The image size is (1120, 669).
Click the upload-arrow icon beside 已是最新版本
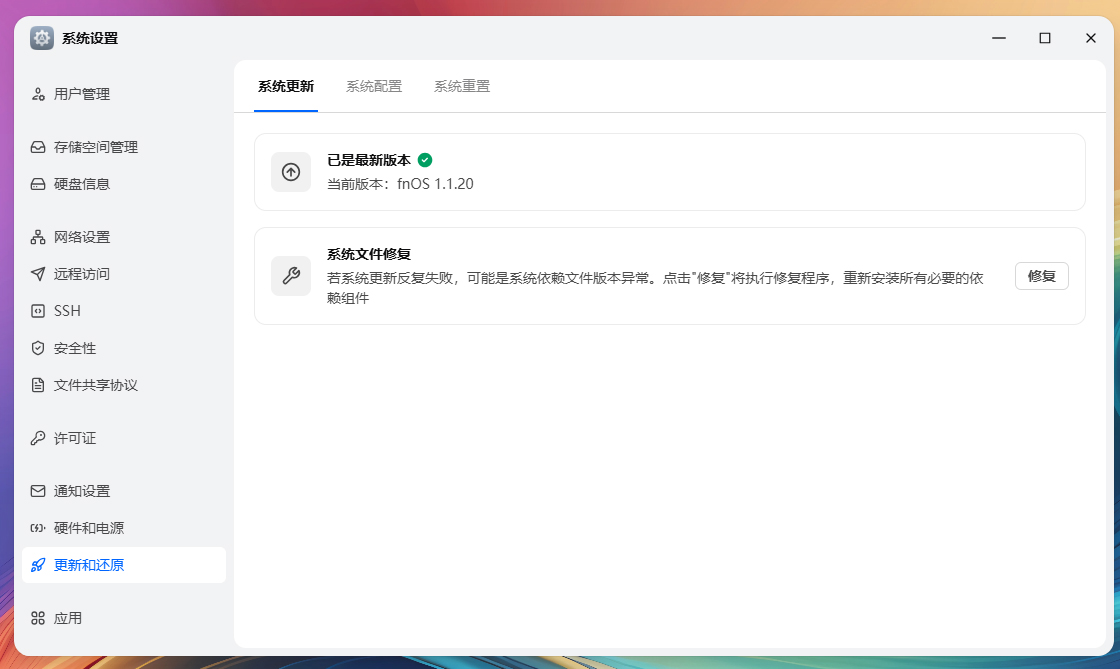pos(291,172)
